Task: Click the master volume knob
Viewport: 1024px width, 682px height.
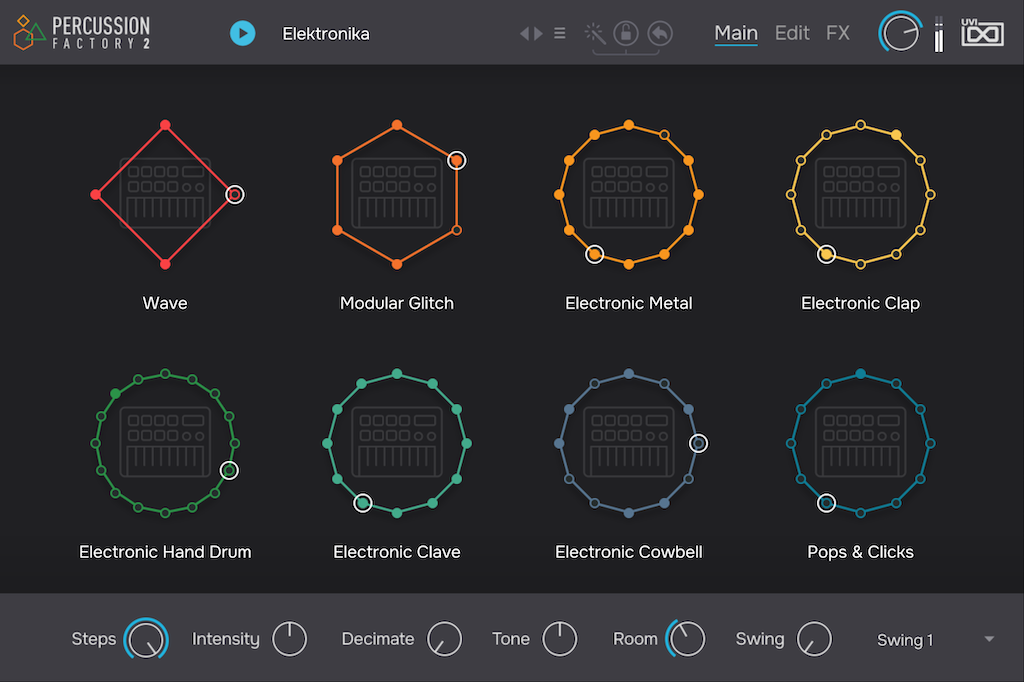Action: tap(900, 32)
